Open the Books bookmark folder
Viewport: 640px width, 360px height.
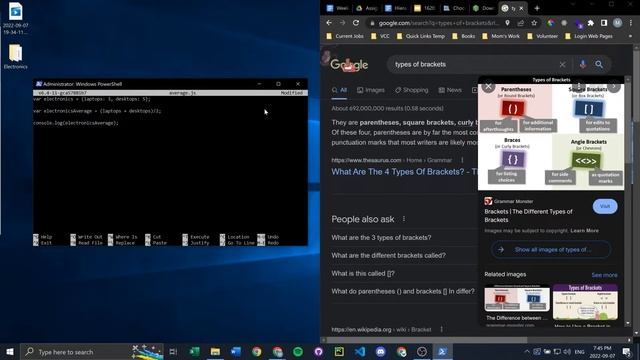coord(463,36)
